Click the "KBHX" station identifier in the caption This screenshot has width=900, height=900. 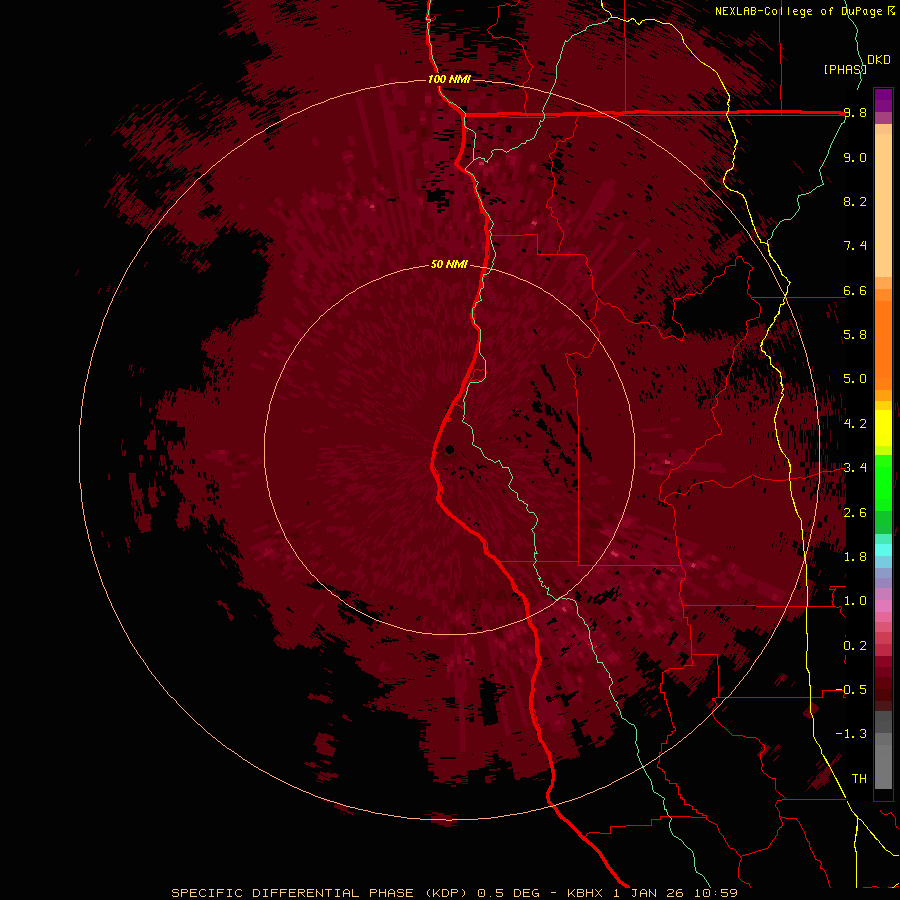point(584,893)
